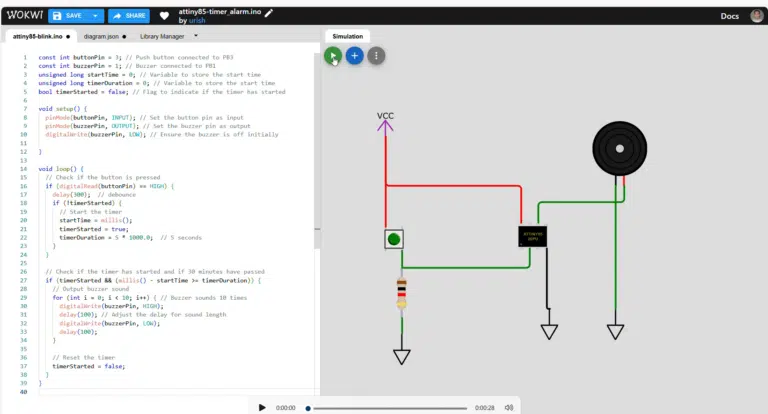This screenshot has width=768, height=414.
Task: Like the project with heart icon
Action: click(x=164, y=16)
